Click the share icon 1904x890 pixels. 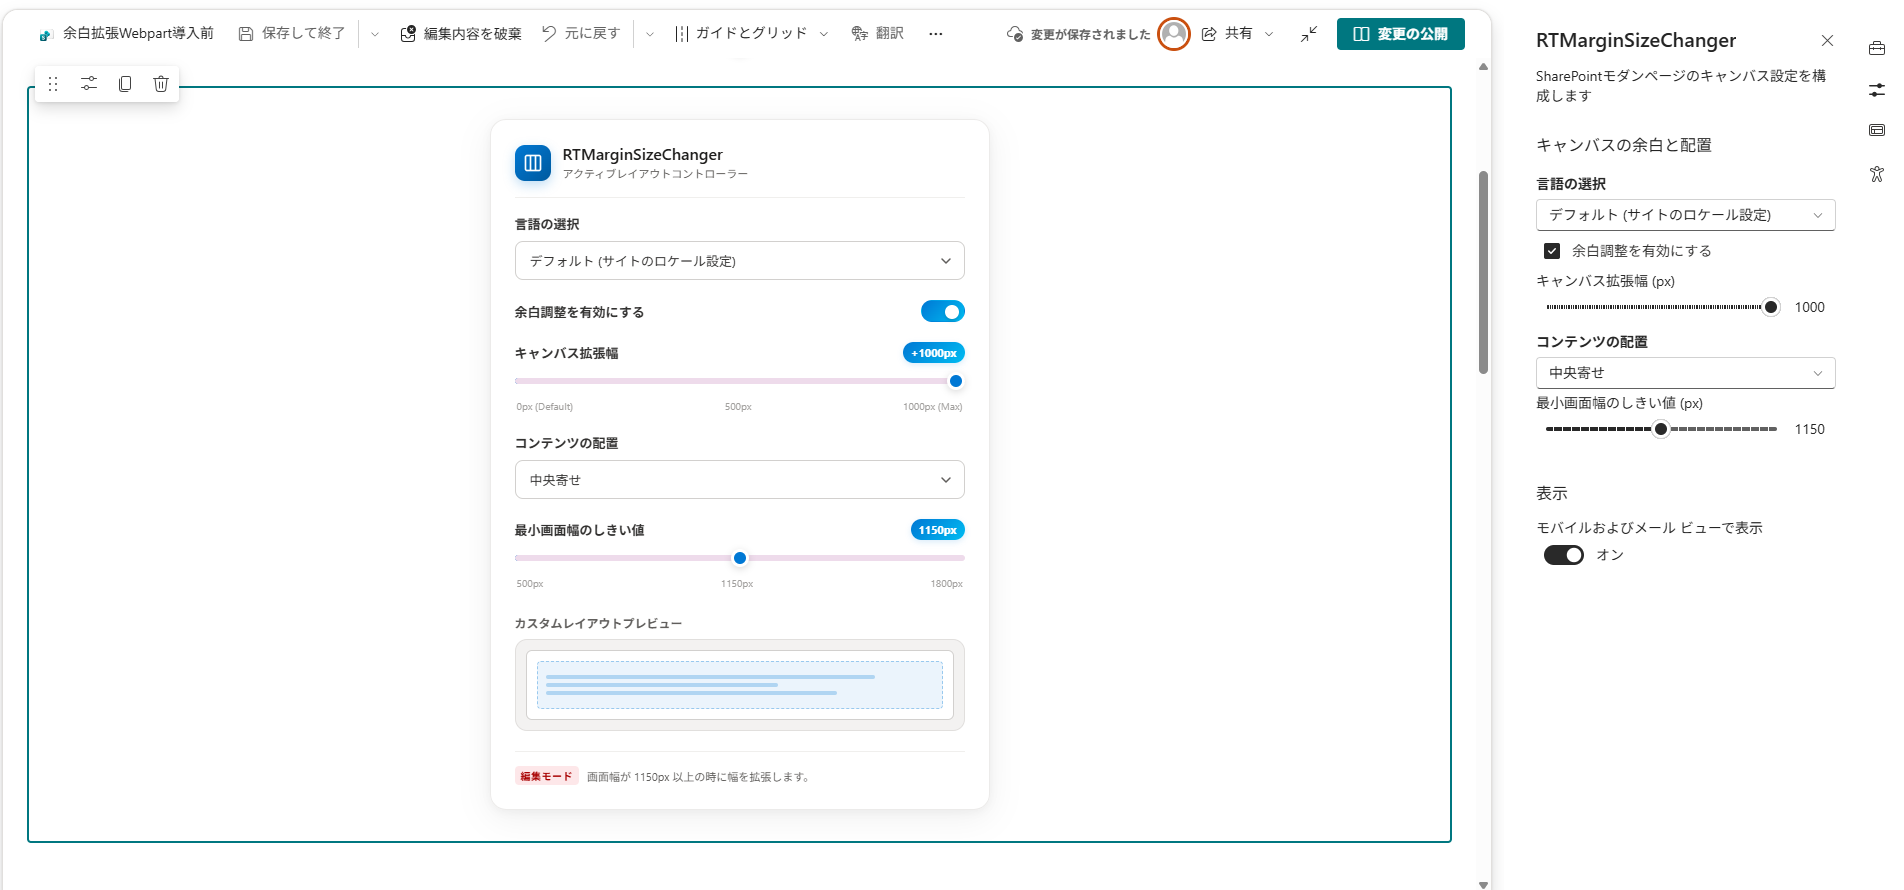point(1209,34)
